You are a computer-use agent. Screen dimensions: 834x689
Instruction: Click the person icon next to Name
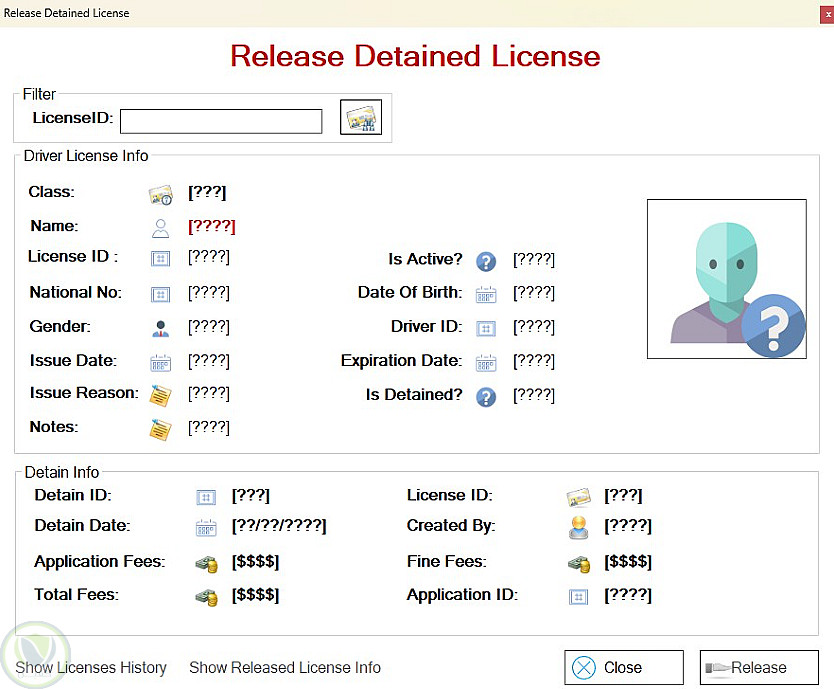pyautogui.click(x=160, y=227)
